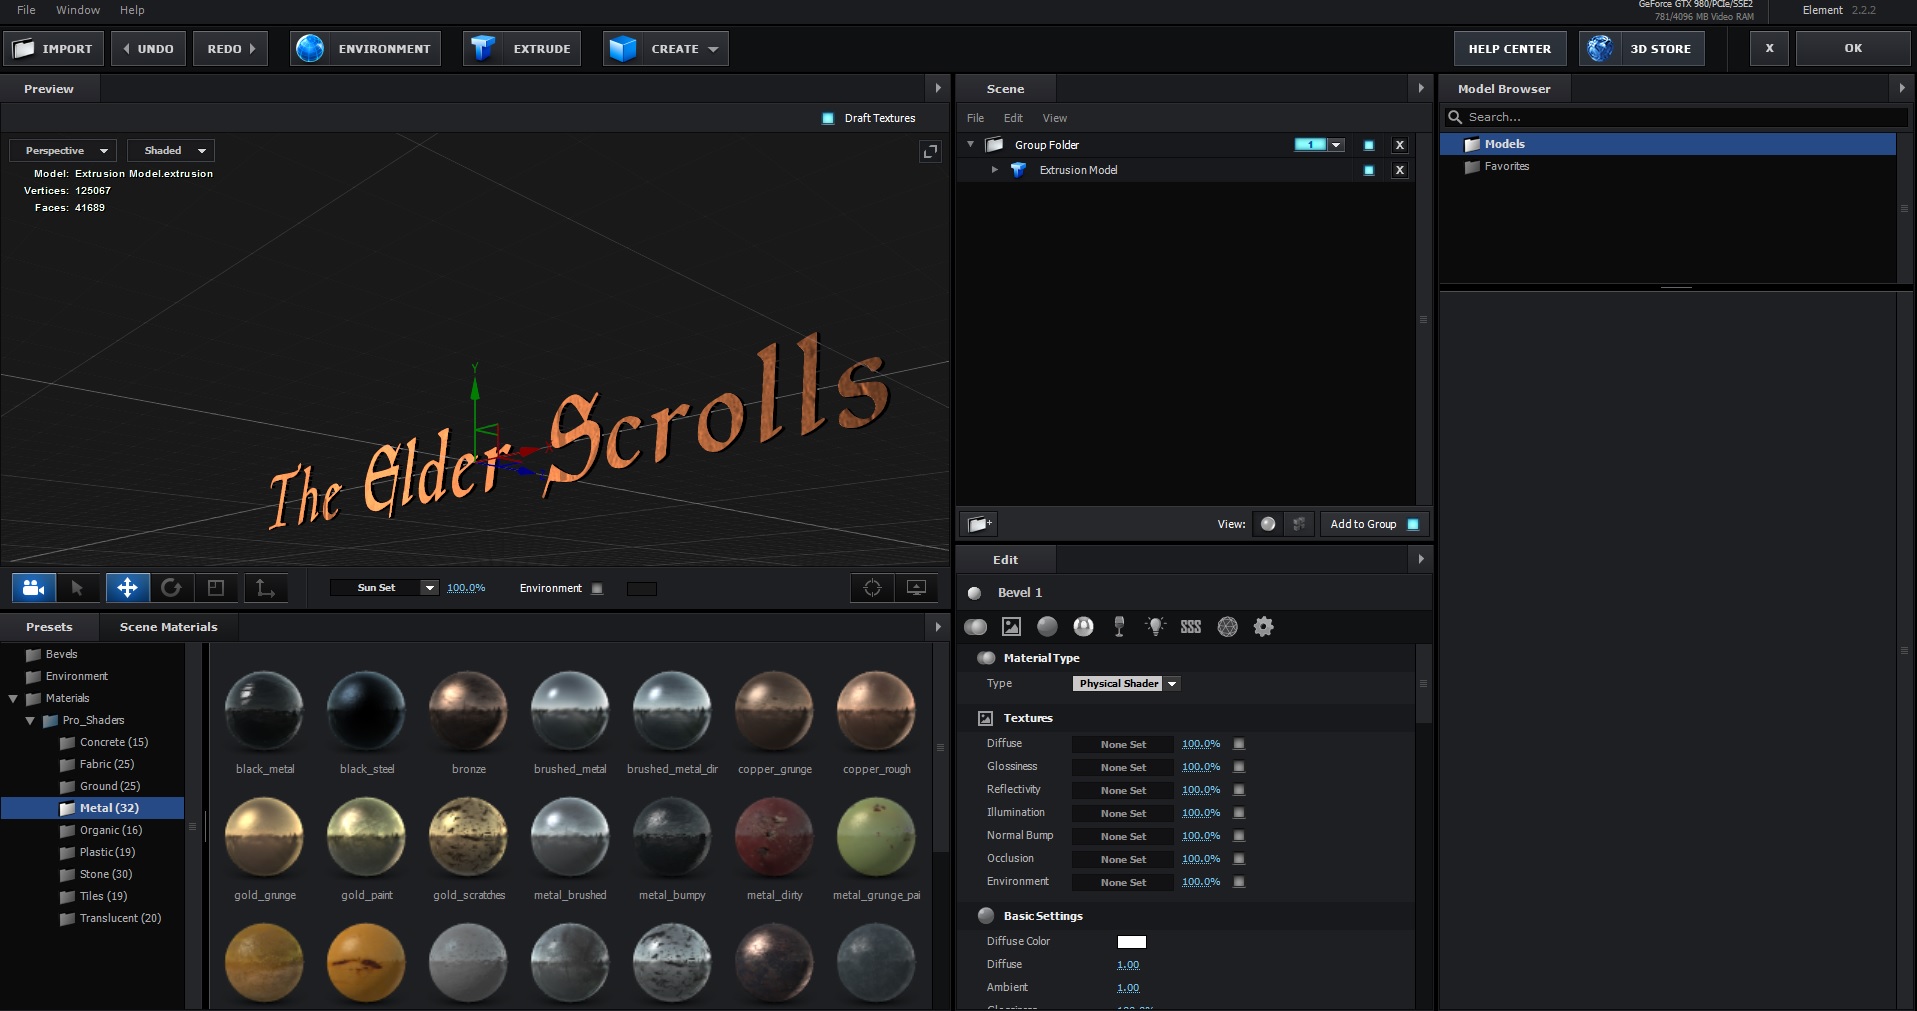Open the Textures section image icon

1012,627
